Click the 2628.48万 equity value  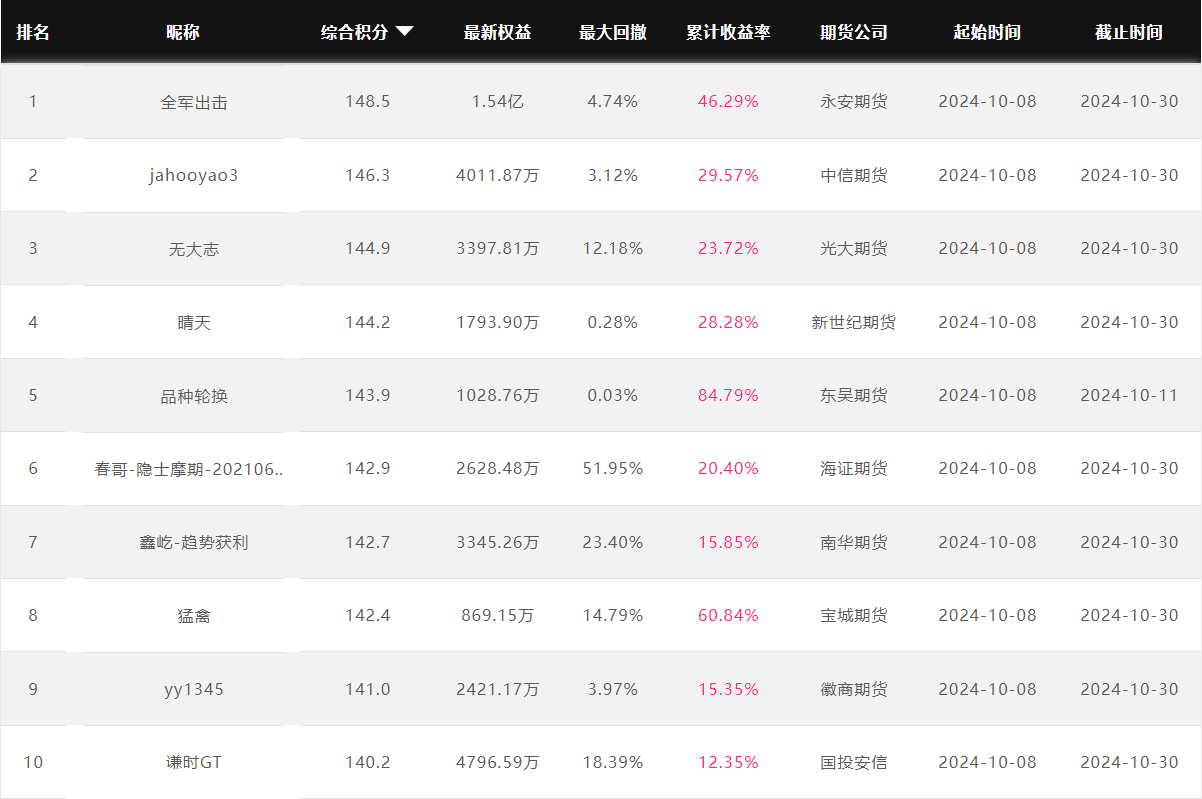tap(498, 468)
